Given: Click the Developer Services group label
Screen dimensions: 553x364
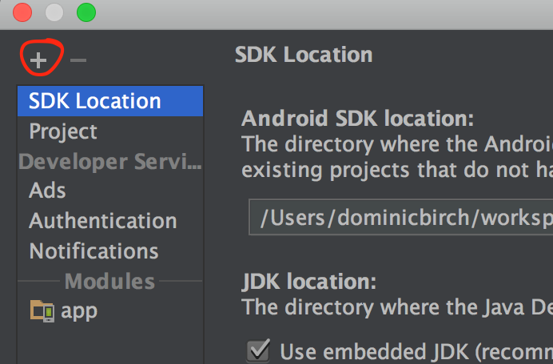Looking at the screenshot, I should 110,162.
